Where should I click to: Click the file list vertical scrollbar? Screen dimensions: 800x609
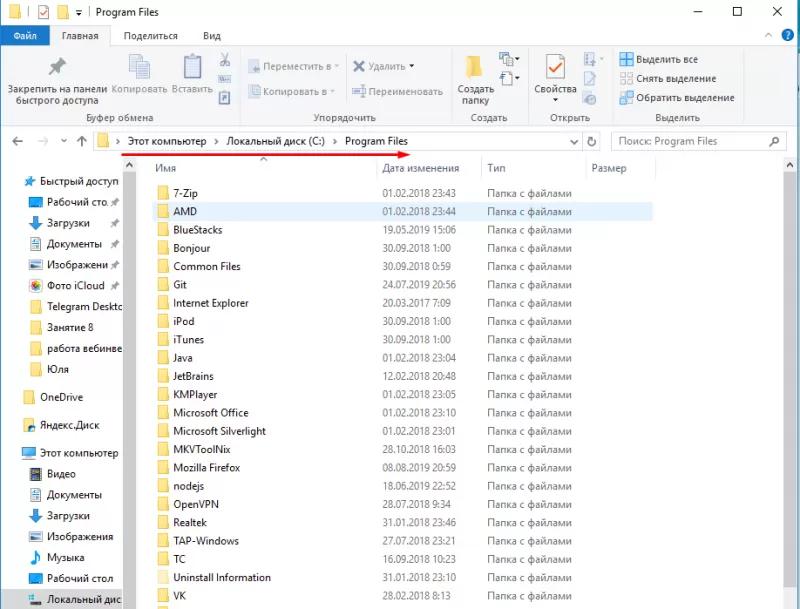pyautogui.click(x=790, y=378)
